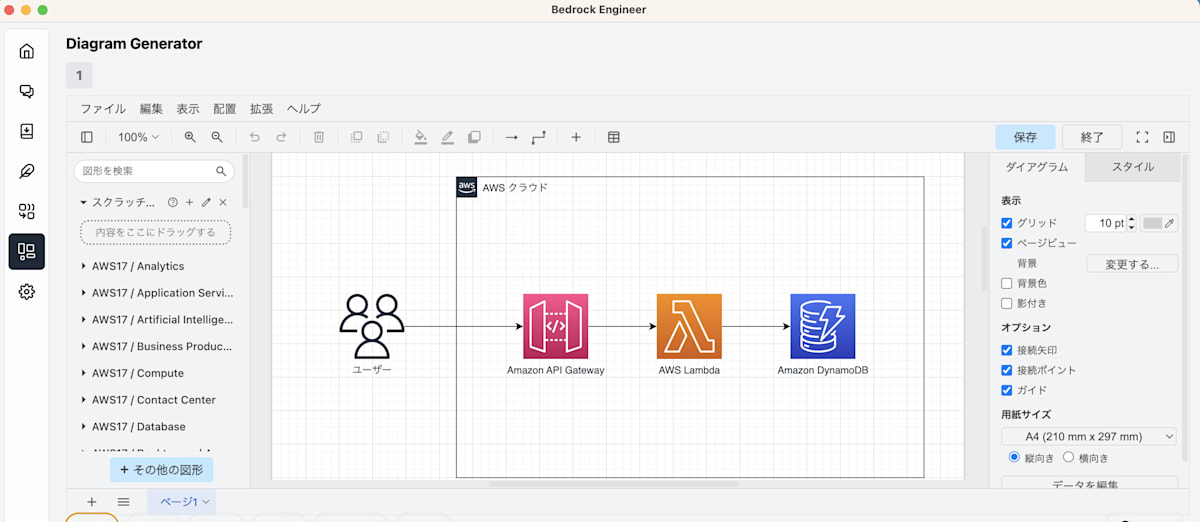The image size is (1200, 522).
Task: Select the Diagram Generator sidebar icon
Action: click(x=27, y=252)
